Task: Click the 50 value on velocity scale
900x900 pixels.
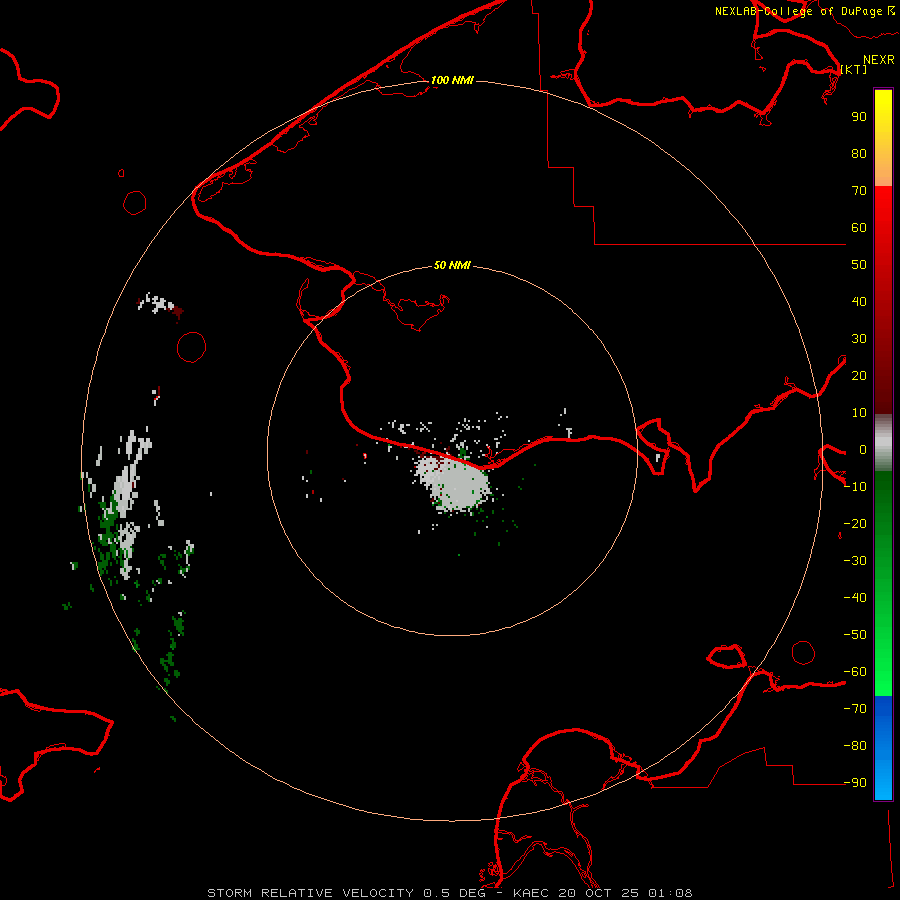Action: (859, 265)
